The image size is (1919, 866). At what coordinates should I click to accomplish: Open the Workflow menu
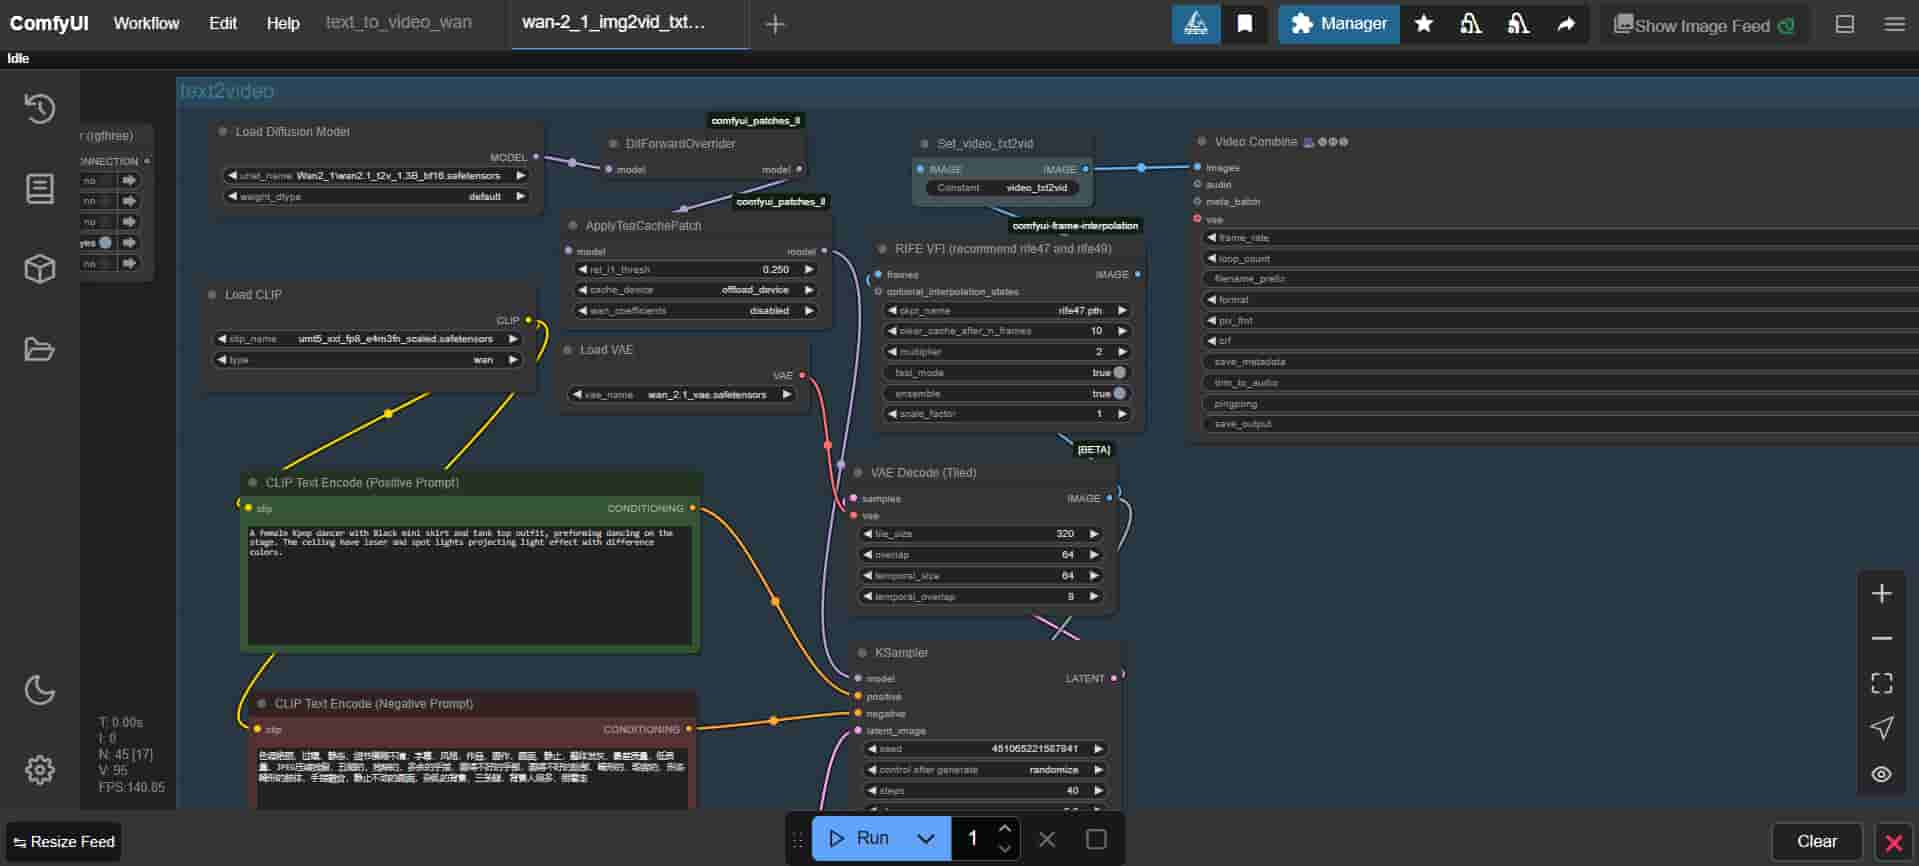[x=146, y=24]
